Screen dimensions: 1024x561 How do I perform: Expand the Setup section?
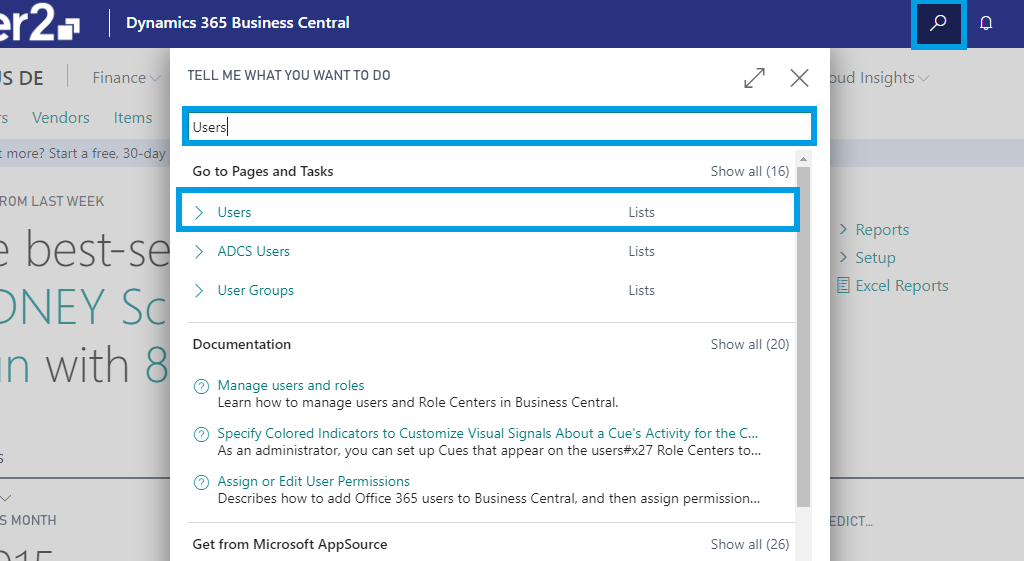(x=844, y=258)
